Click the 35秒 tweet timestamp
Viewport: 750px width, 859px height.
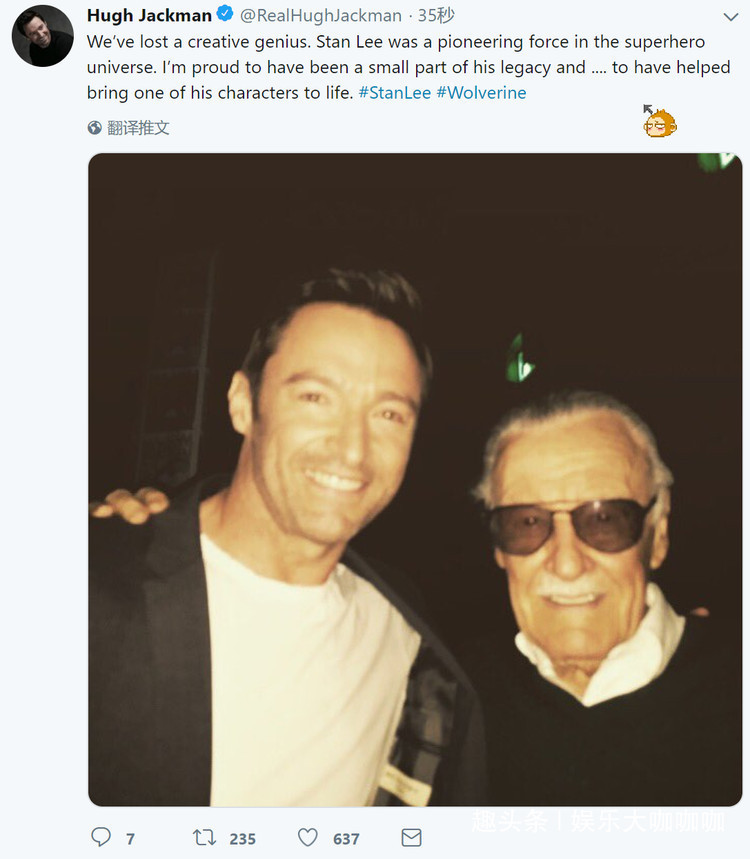click(x=436, y=15)
